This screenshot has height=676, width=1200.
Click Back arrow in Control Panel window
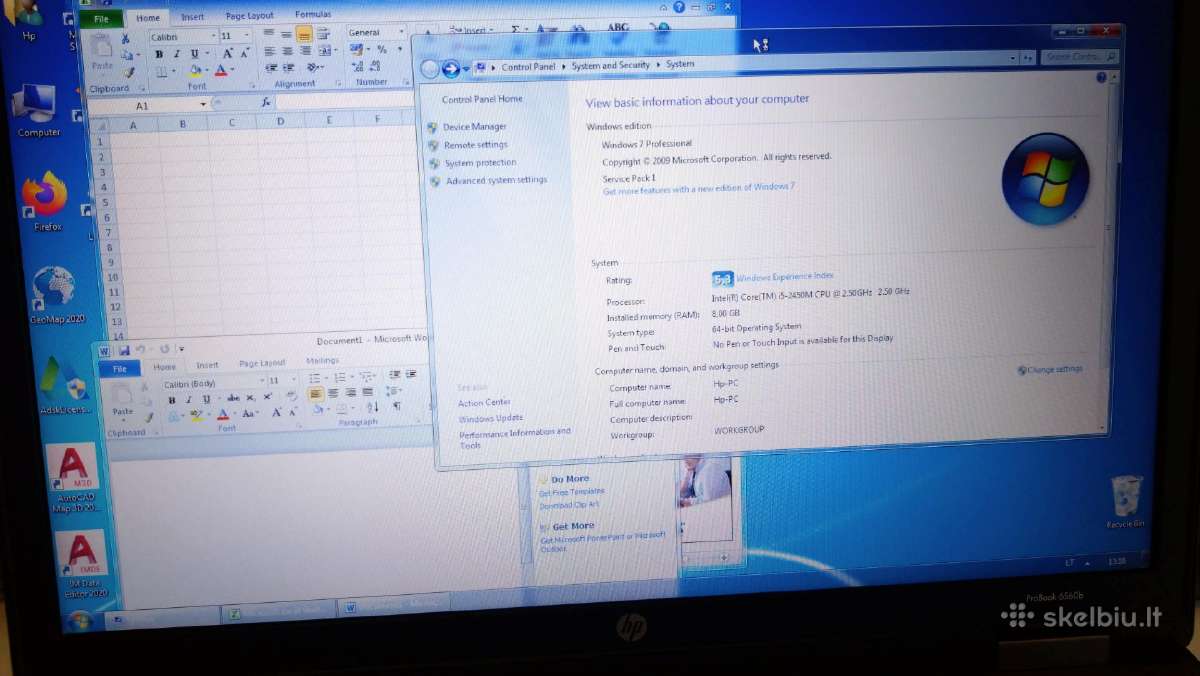click(x=430, y=68)
